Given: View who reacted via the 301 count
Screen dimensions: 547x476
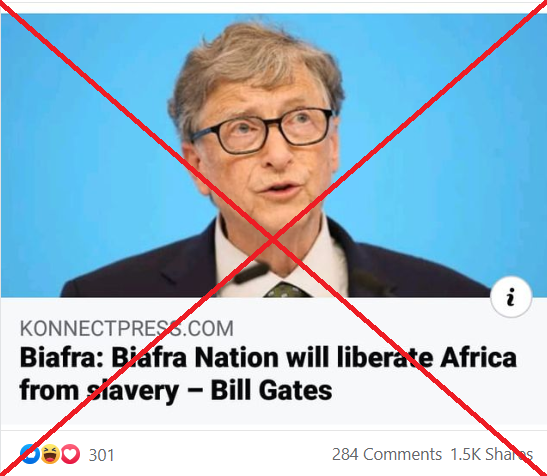Looking at the screenshot, I should (x=101, y=455).
